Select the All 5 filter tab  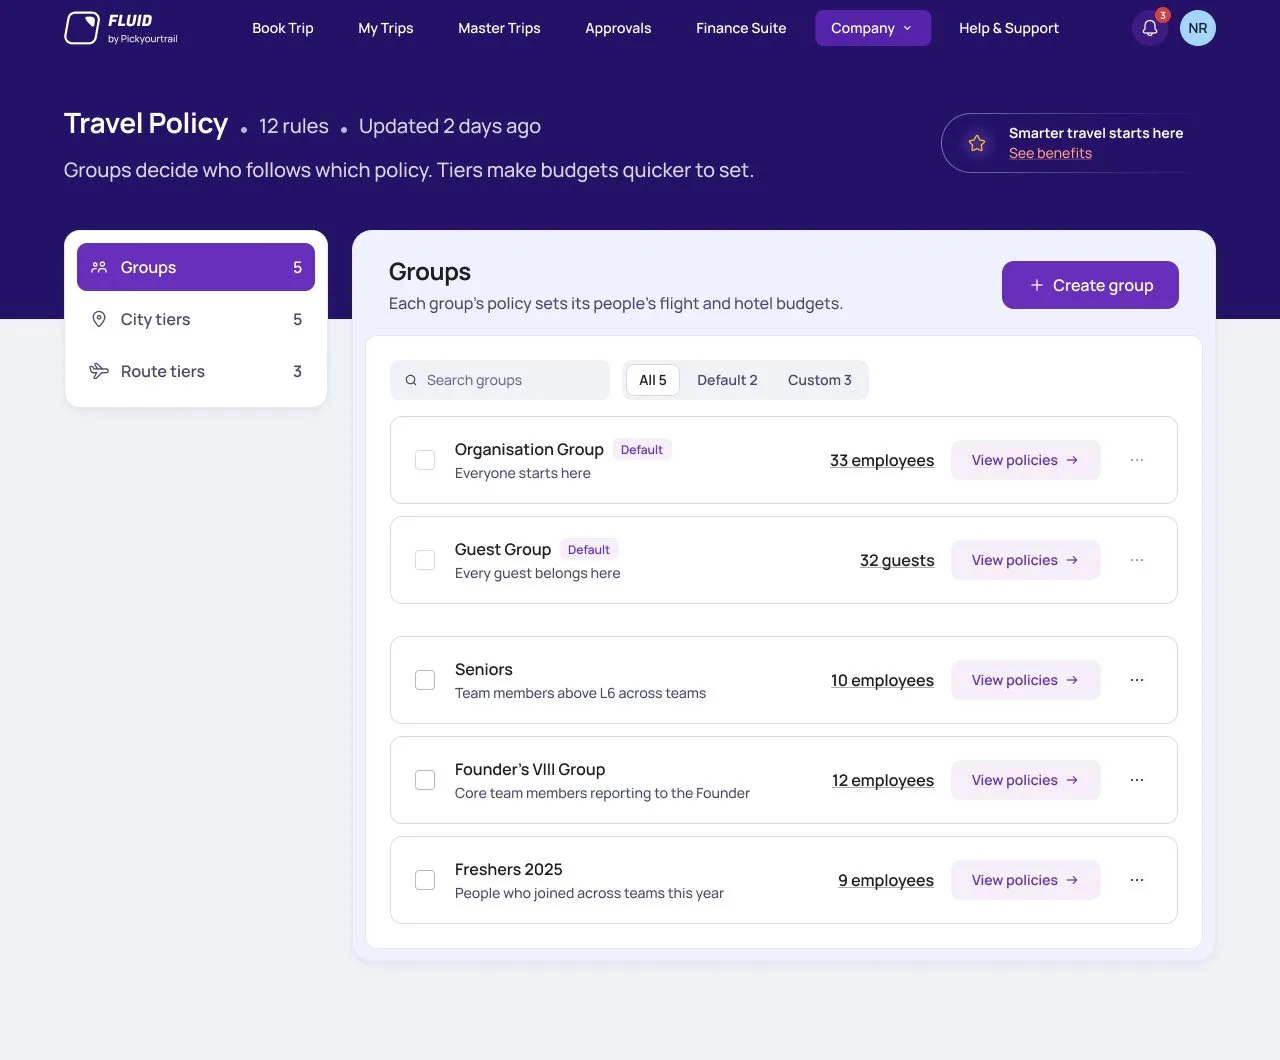point(653,380)
